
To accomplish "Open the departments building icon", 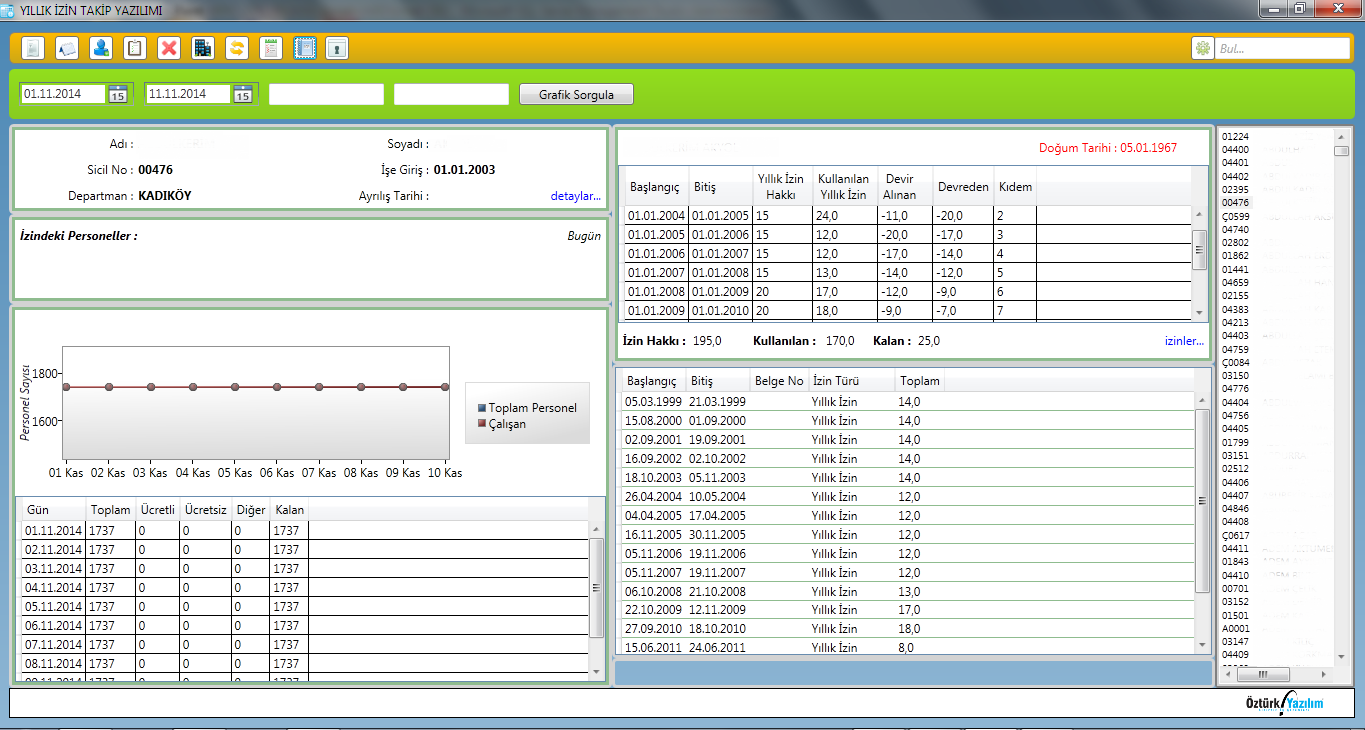I will [x=203, y=48].
